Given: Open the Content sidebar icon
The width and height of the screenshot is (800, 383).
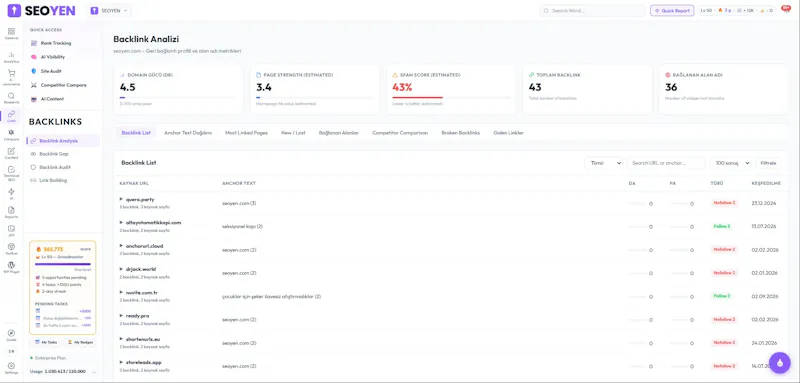Looking at the screenshot, I should click(x=11, y=153).
